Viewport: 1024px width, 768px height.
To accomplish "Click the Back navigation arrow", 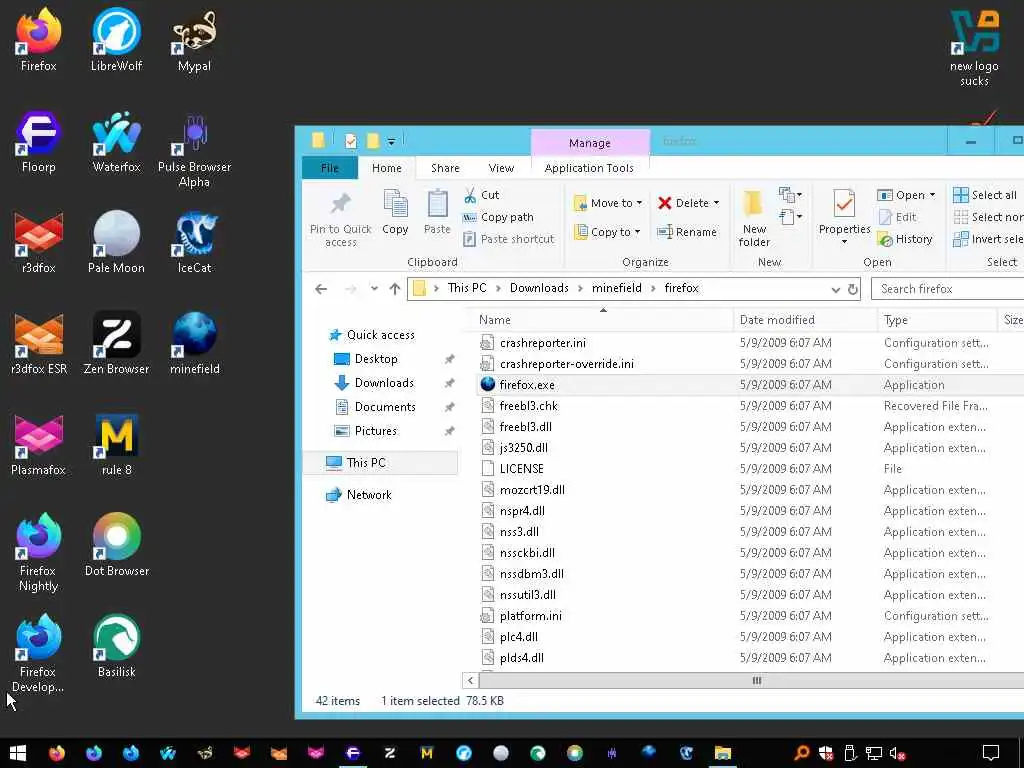I will pos(321,289).
